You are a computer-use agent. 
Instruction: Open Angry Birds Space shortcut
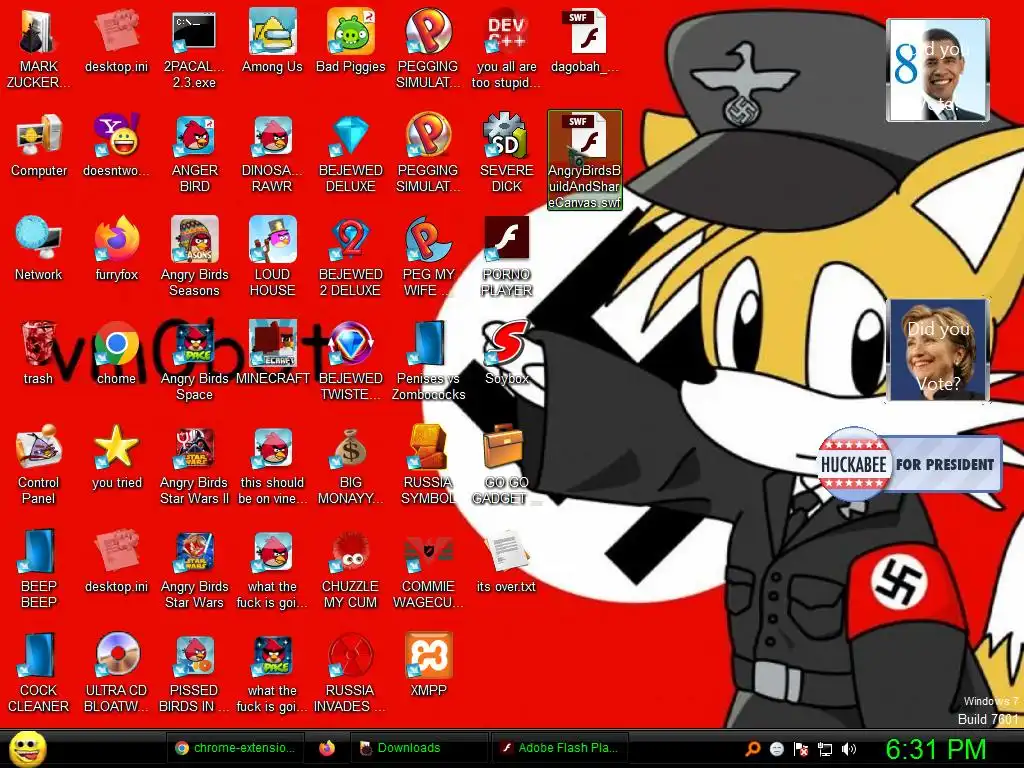click(195, 361)
